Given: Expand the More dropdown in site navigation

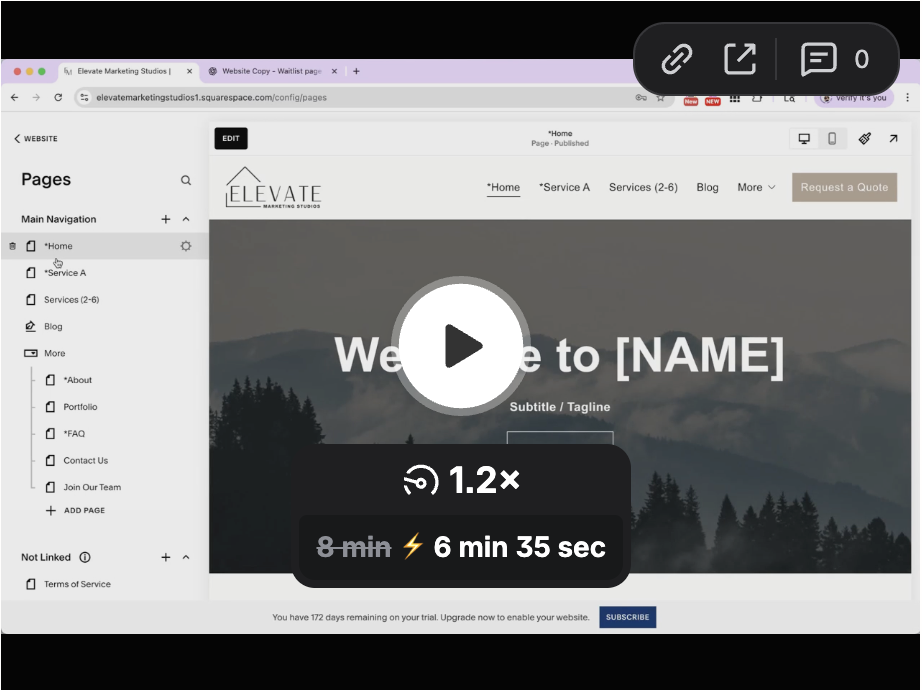Looking at the screenshot, I should pos(756,188).
